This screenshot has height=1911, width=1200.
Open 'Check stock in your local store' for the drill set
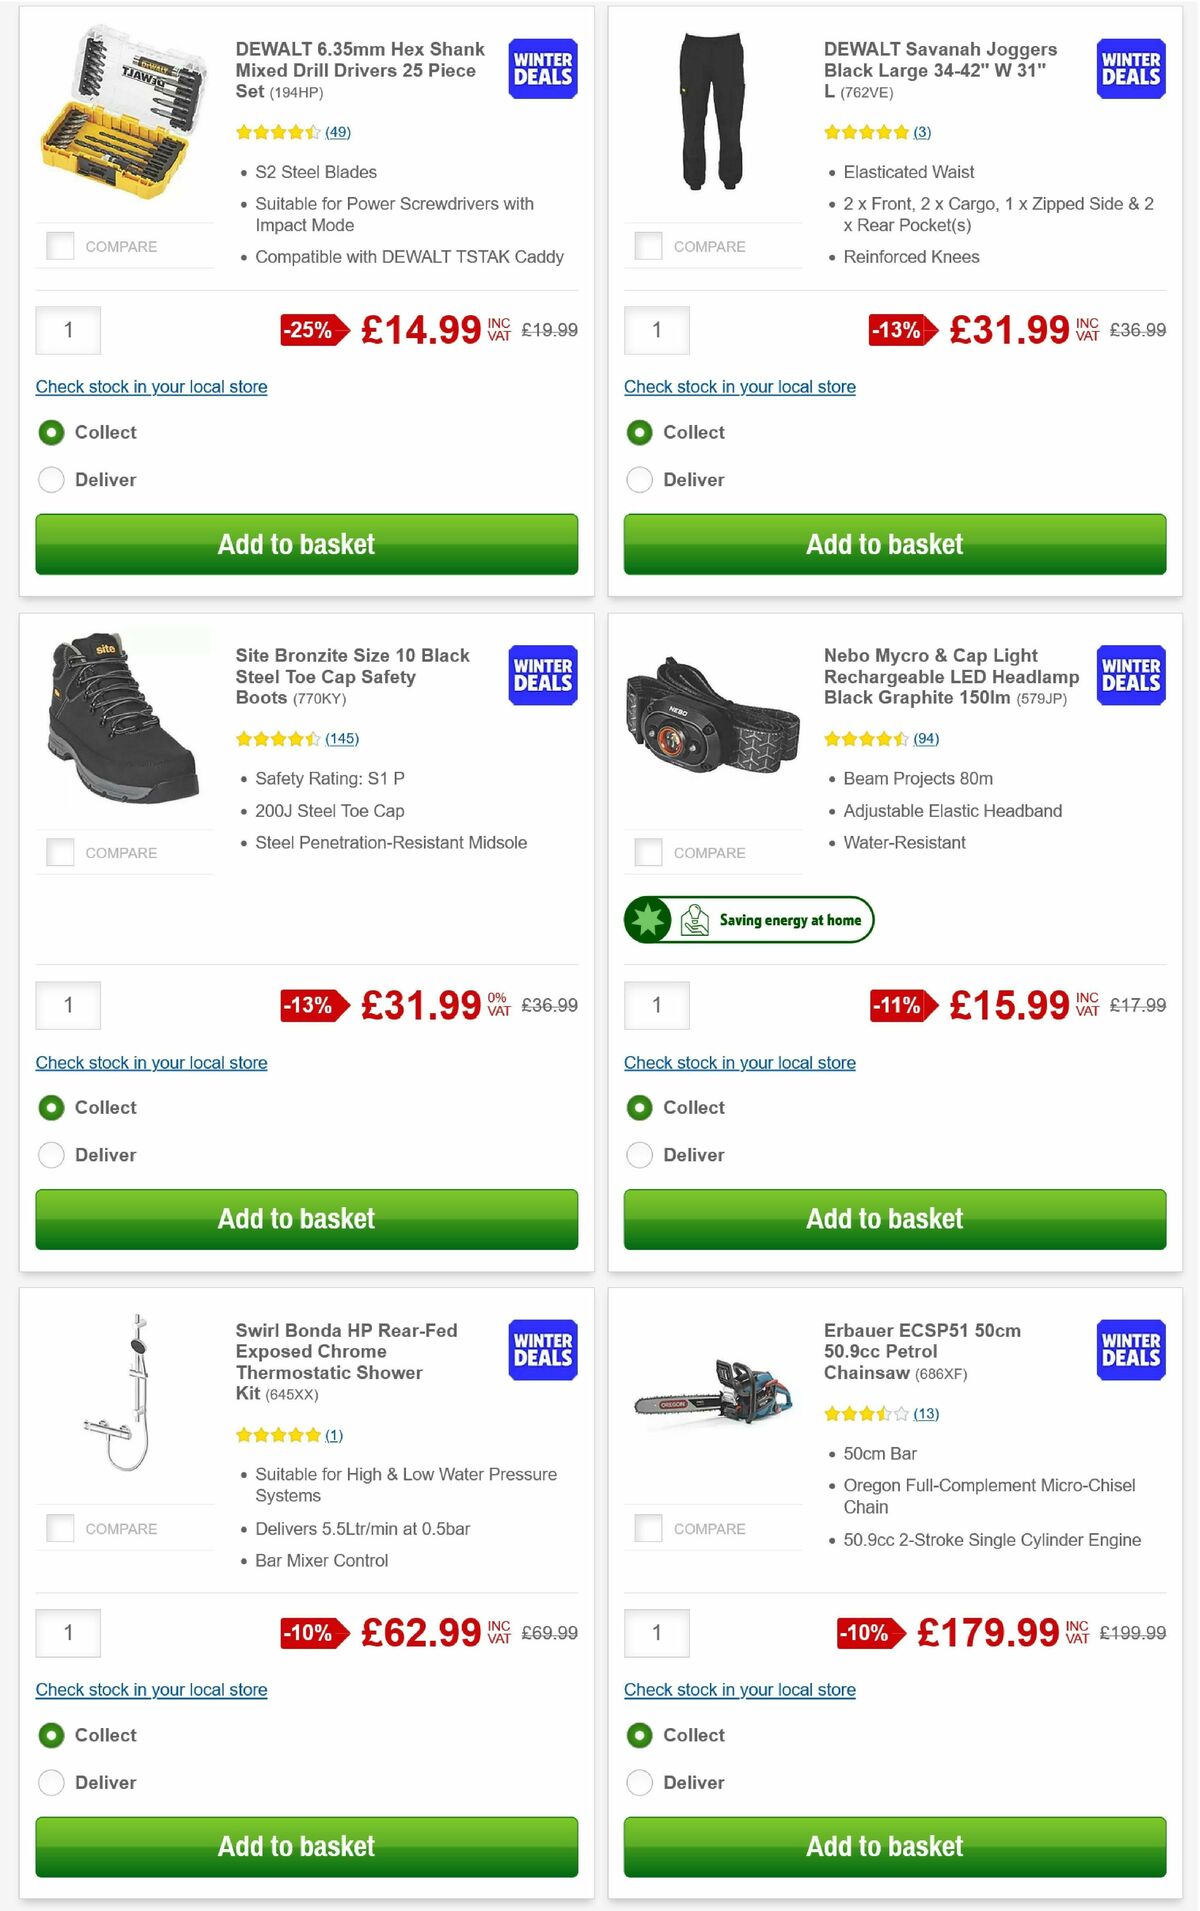click(x=151, y=387)
